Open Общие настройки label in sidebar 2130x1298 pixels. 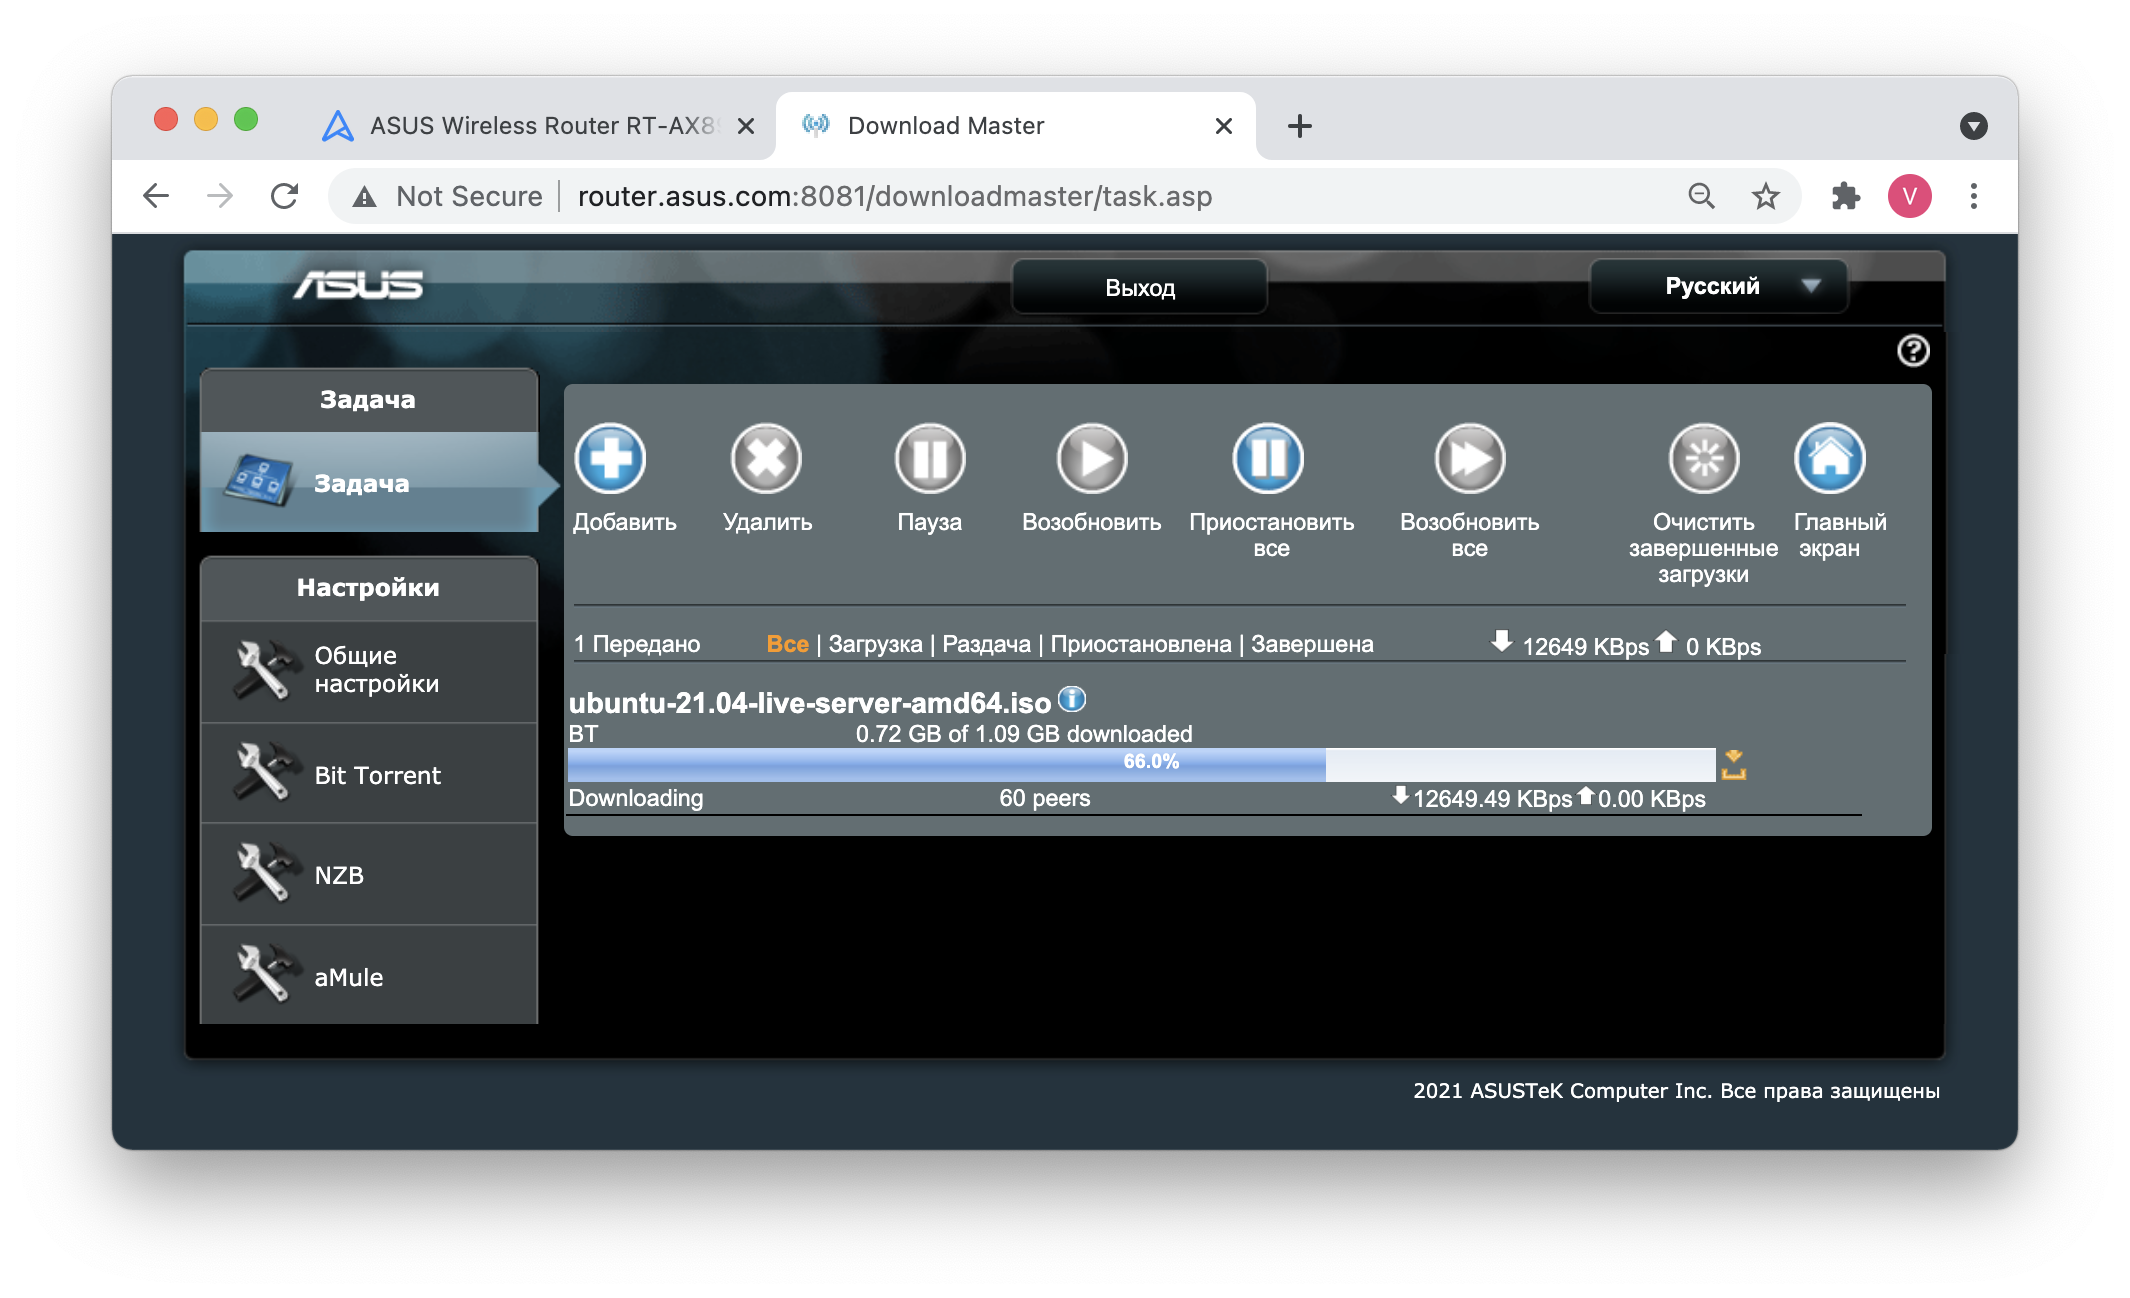pos(377,670)
